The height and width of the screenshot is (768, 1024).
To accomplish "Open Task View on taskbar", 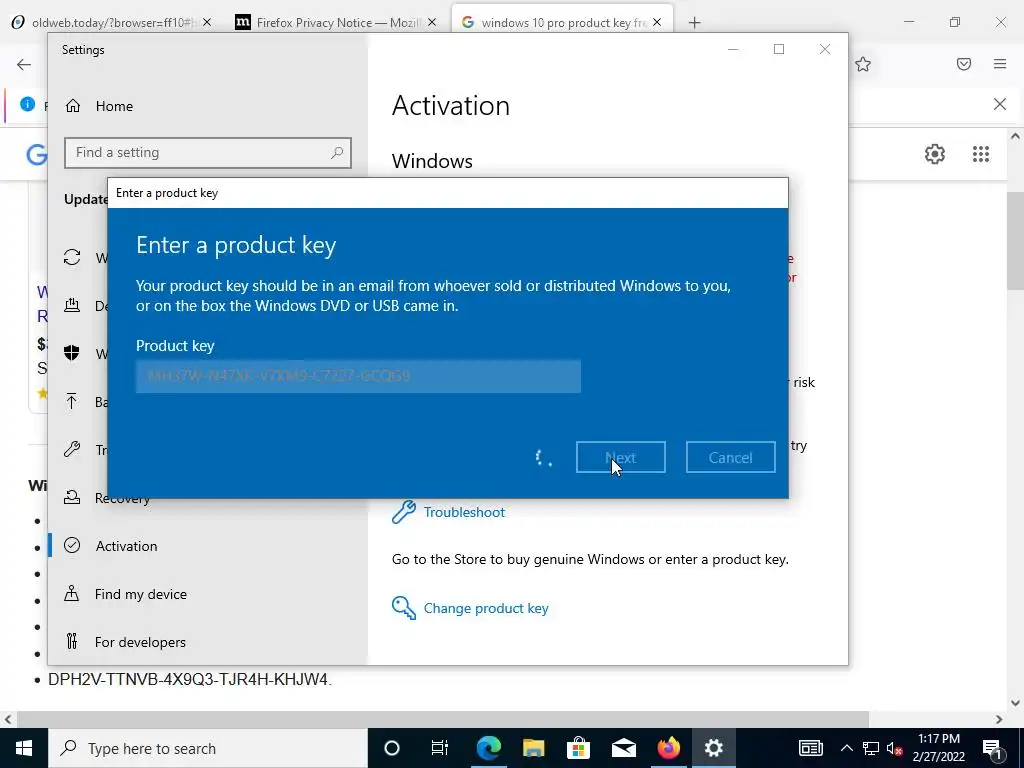I will coord(440,748).
